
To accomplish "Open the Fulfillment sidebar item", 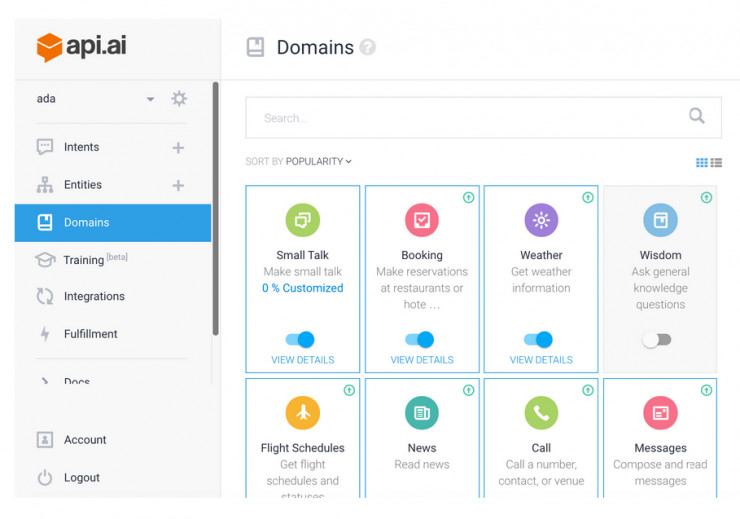I will click(90, 334).
